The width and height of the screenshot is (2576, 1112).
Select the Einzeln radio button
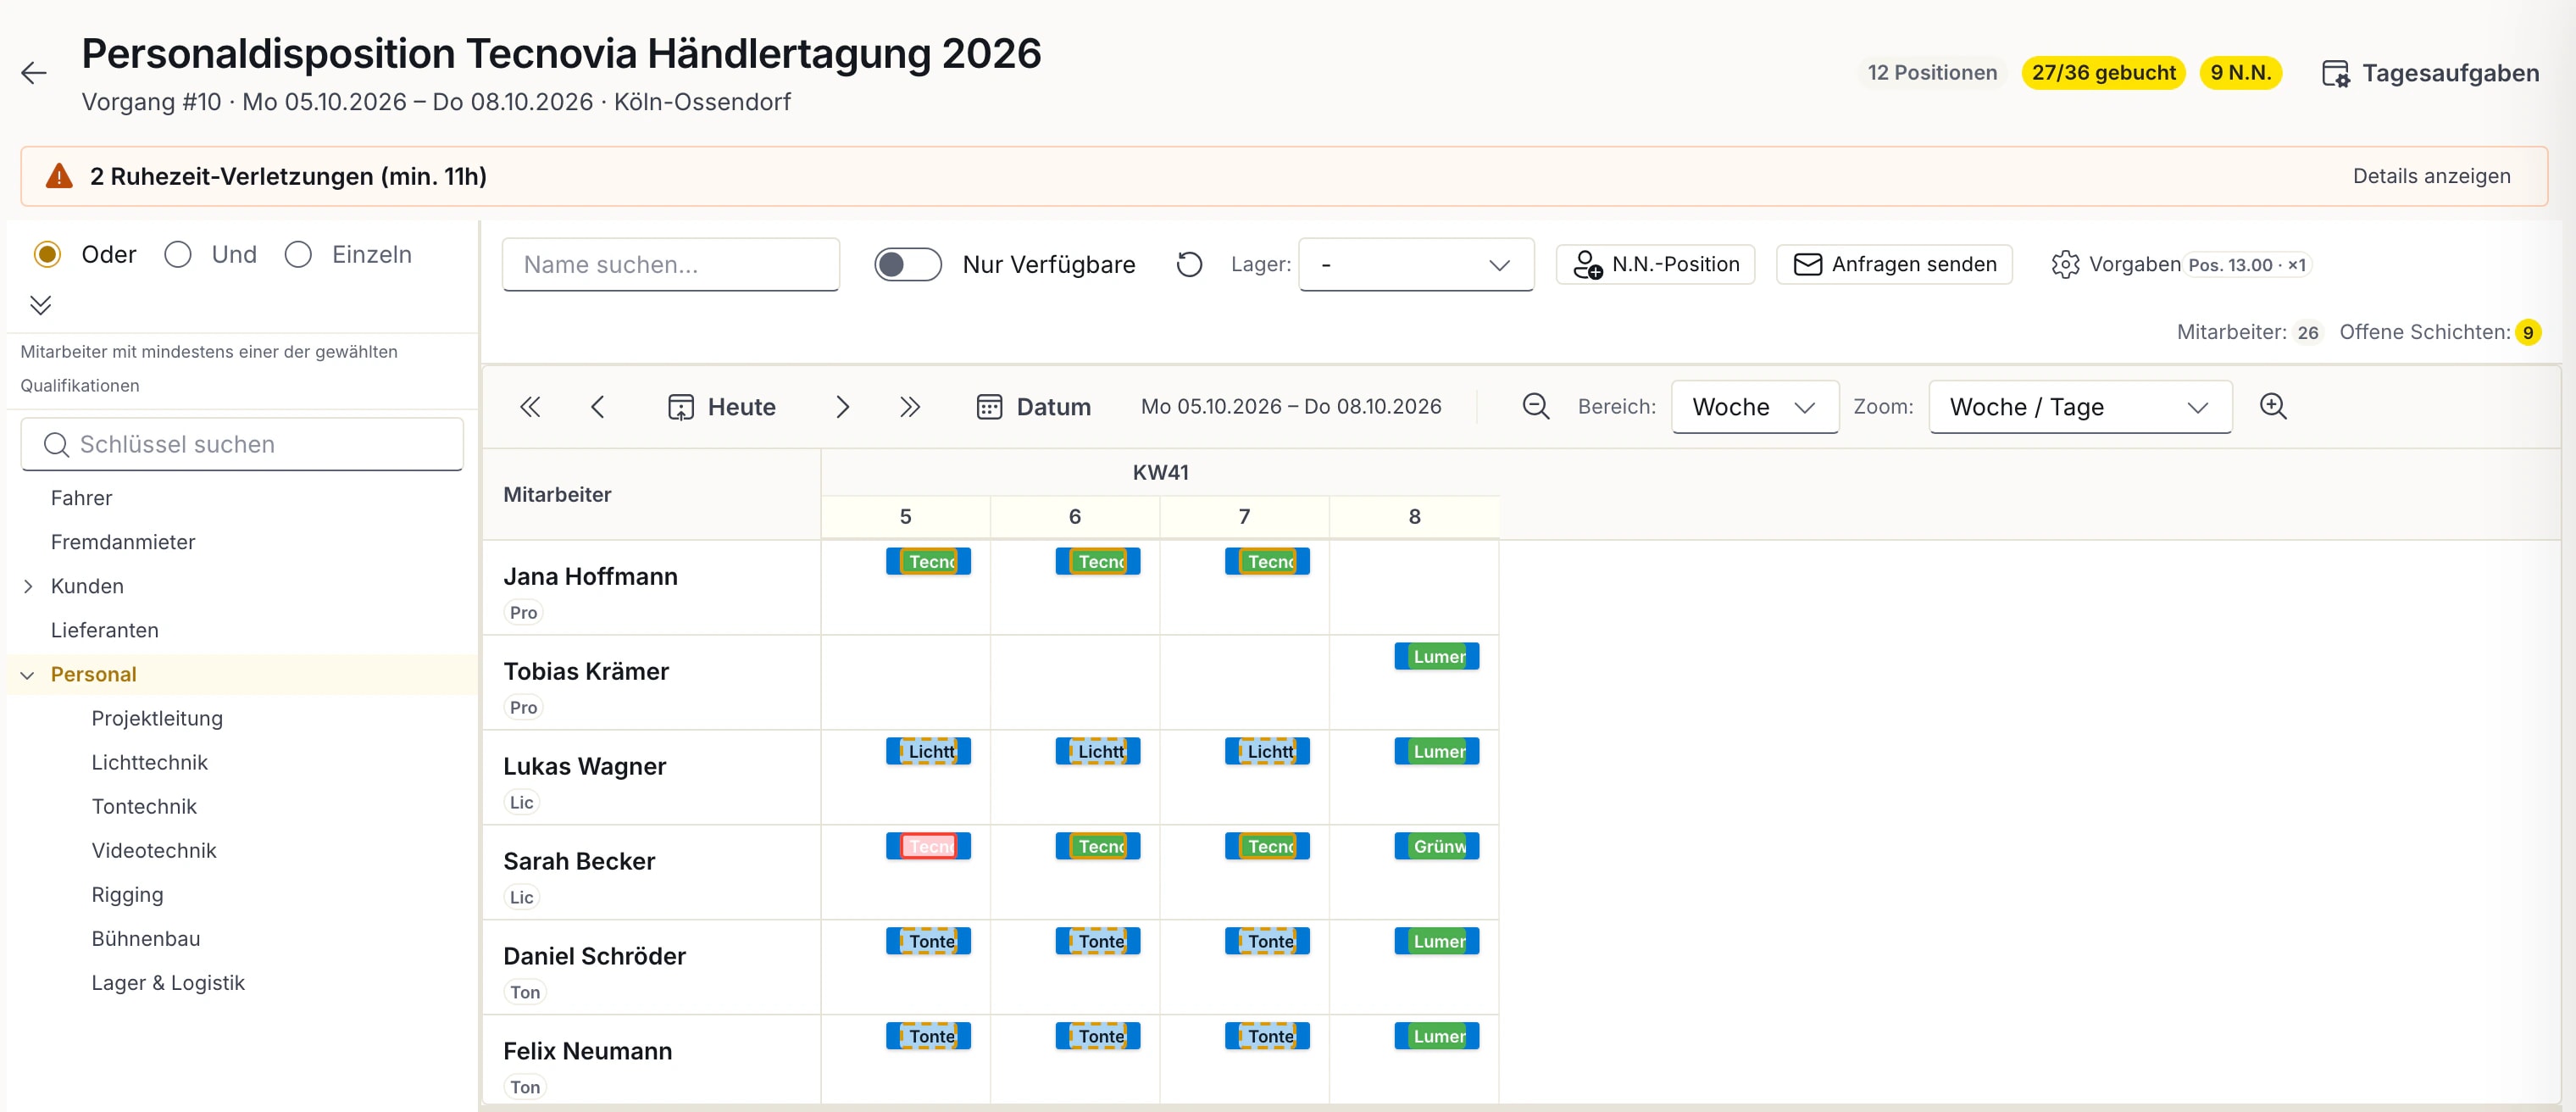(x=298, y=255)
